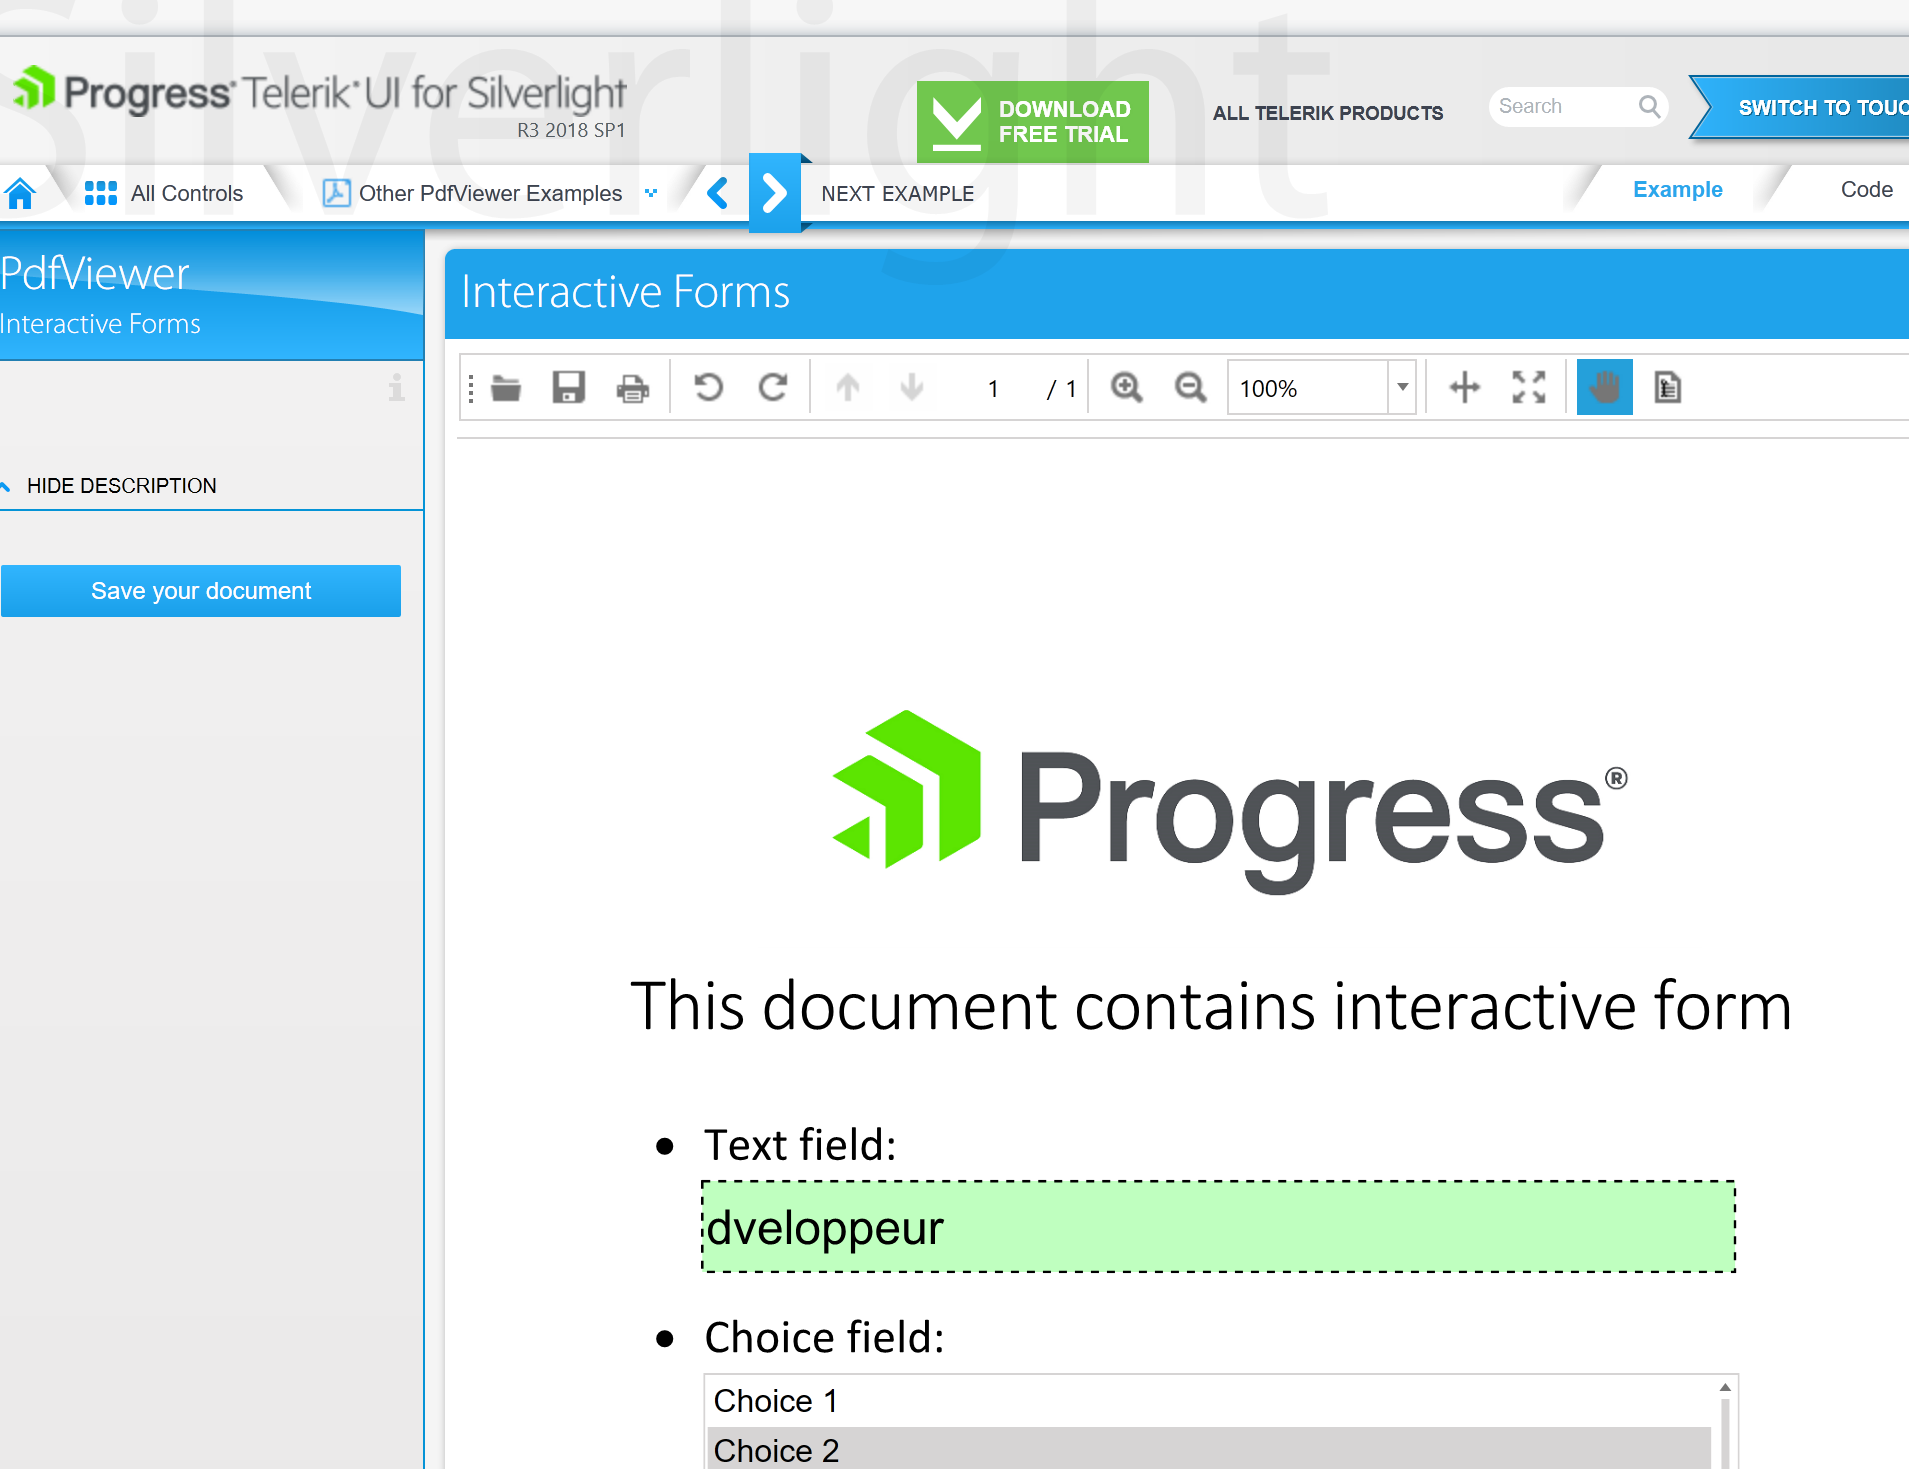Click the zoom percentage input box
This screenshot has width=1909, height=1469.
click(x=1308, y=388)
